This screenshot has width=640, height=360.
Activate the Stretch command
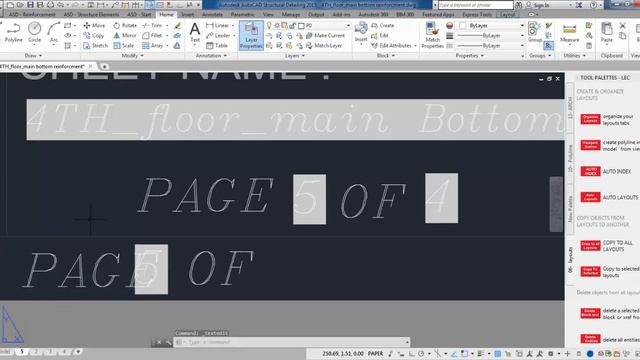[96, 46]
